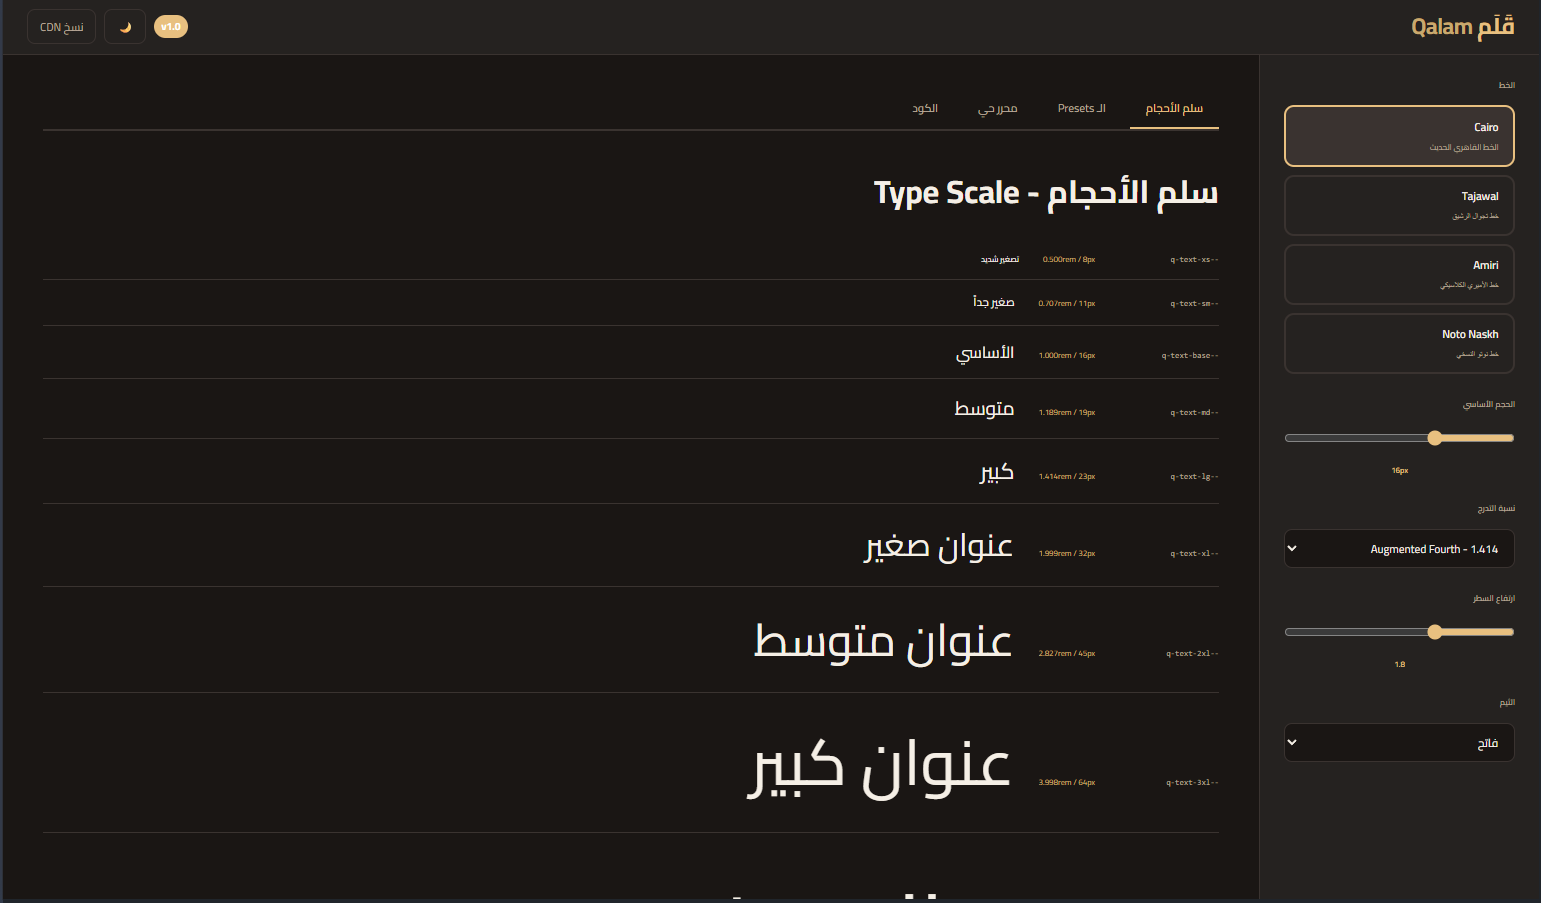1541x903 pixels.
Task: Click the q-text-xs-- variable name
Action: tap(1194, 260)
